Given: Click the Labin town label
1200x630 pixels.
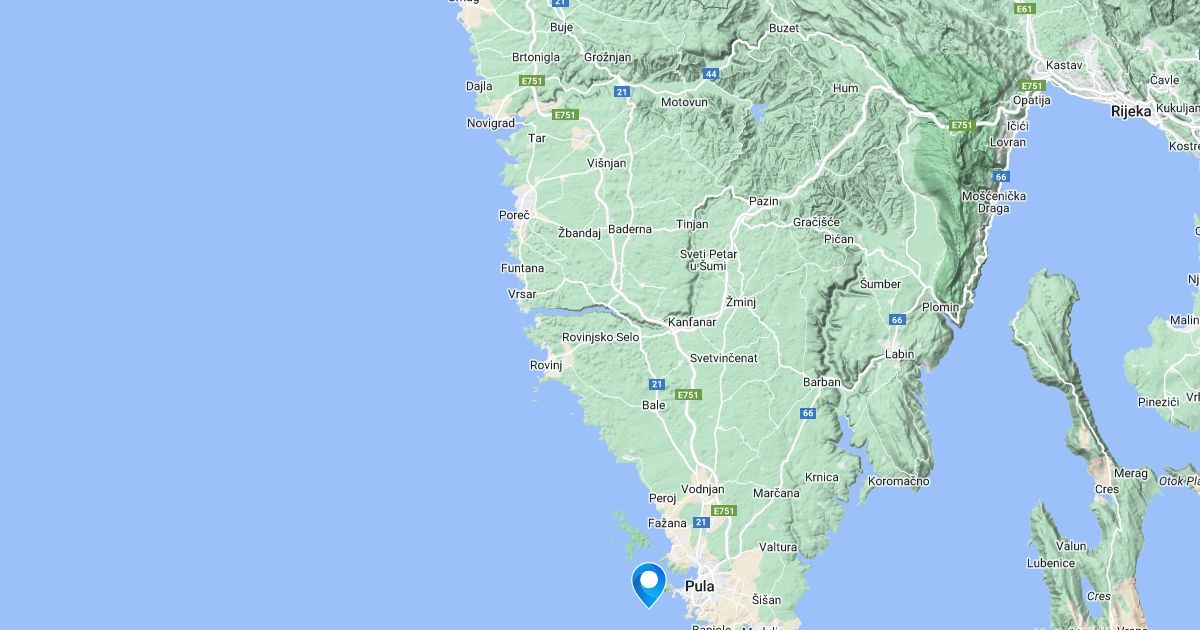Looking at the screenshot, I should click(900, 354).
